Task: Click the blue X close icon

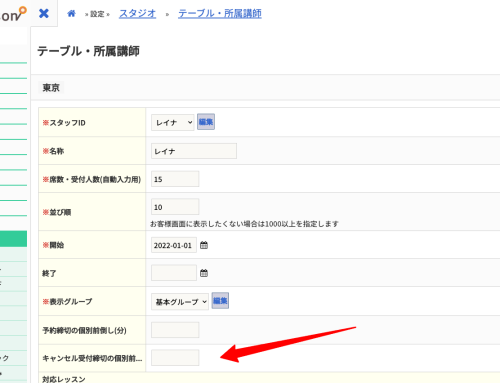Action: 44,13
